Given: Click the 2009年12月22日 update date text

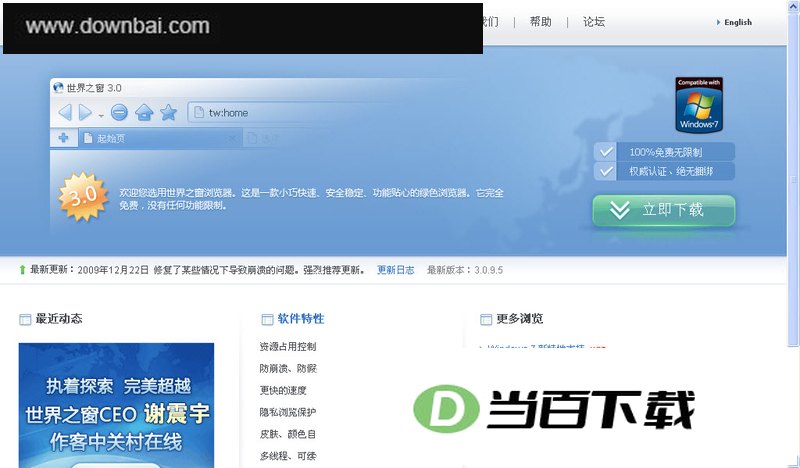Looking at the screenshot, I should click(x=113, y=270).
